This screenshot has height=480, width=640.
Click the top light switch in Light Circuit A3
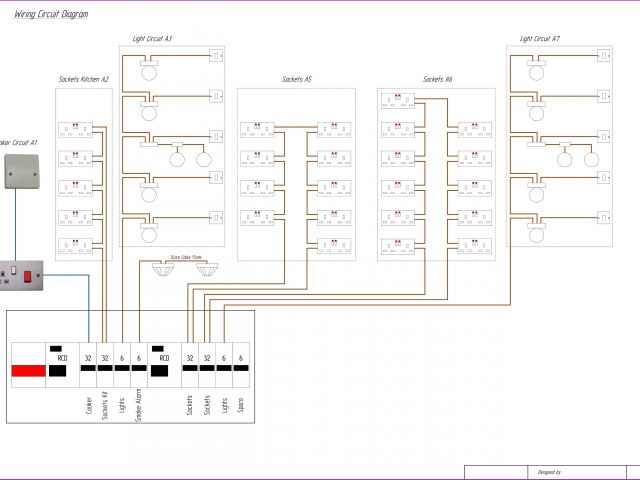pyautogui.click(x=215, y=55)
